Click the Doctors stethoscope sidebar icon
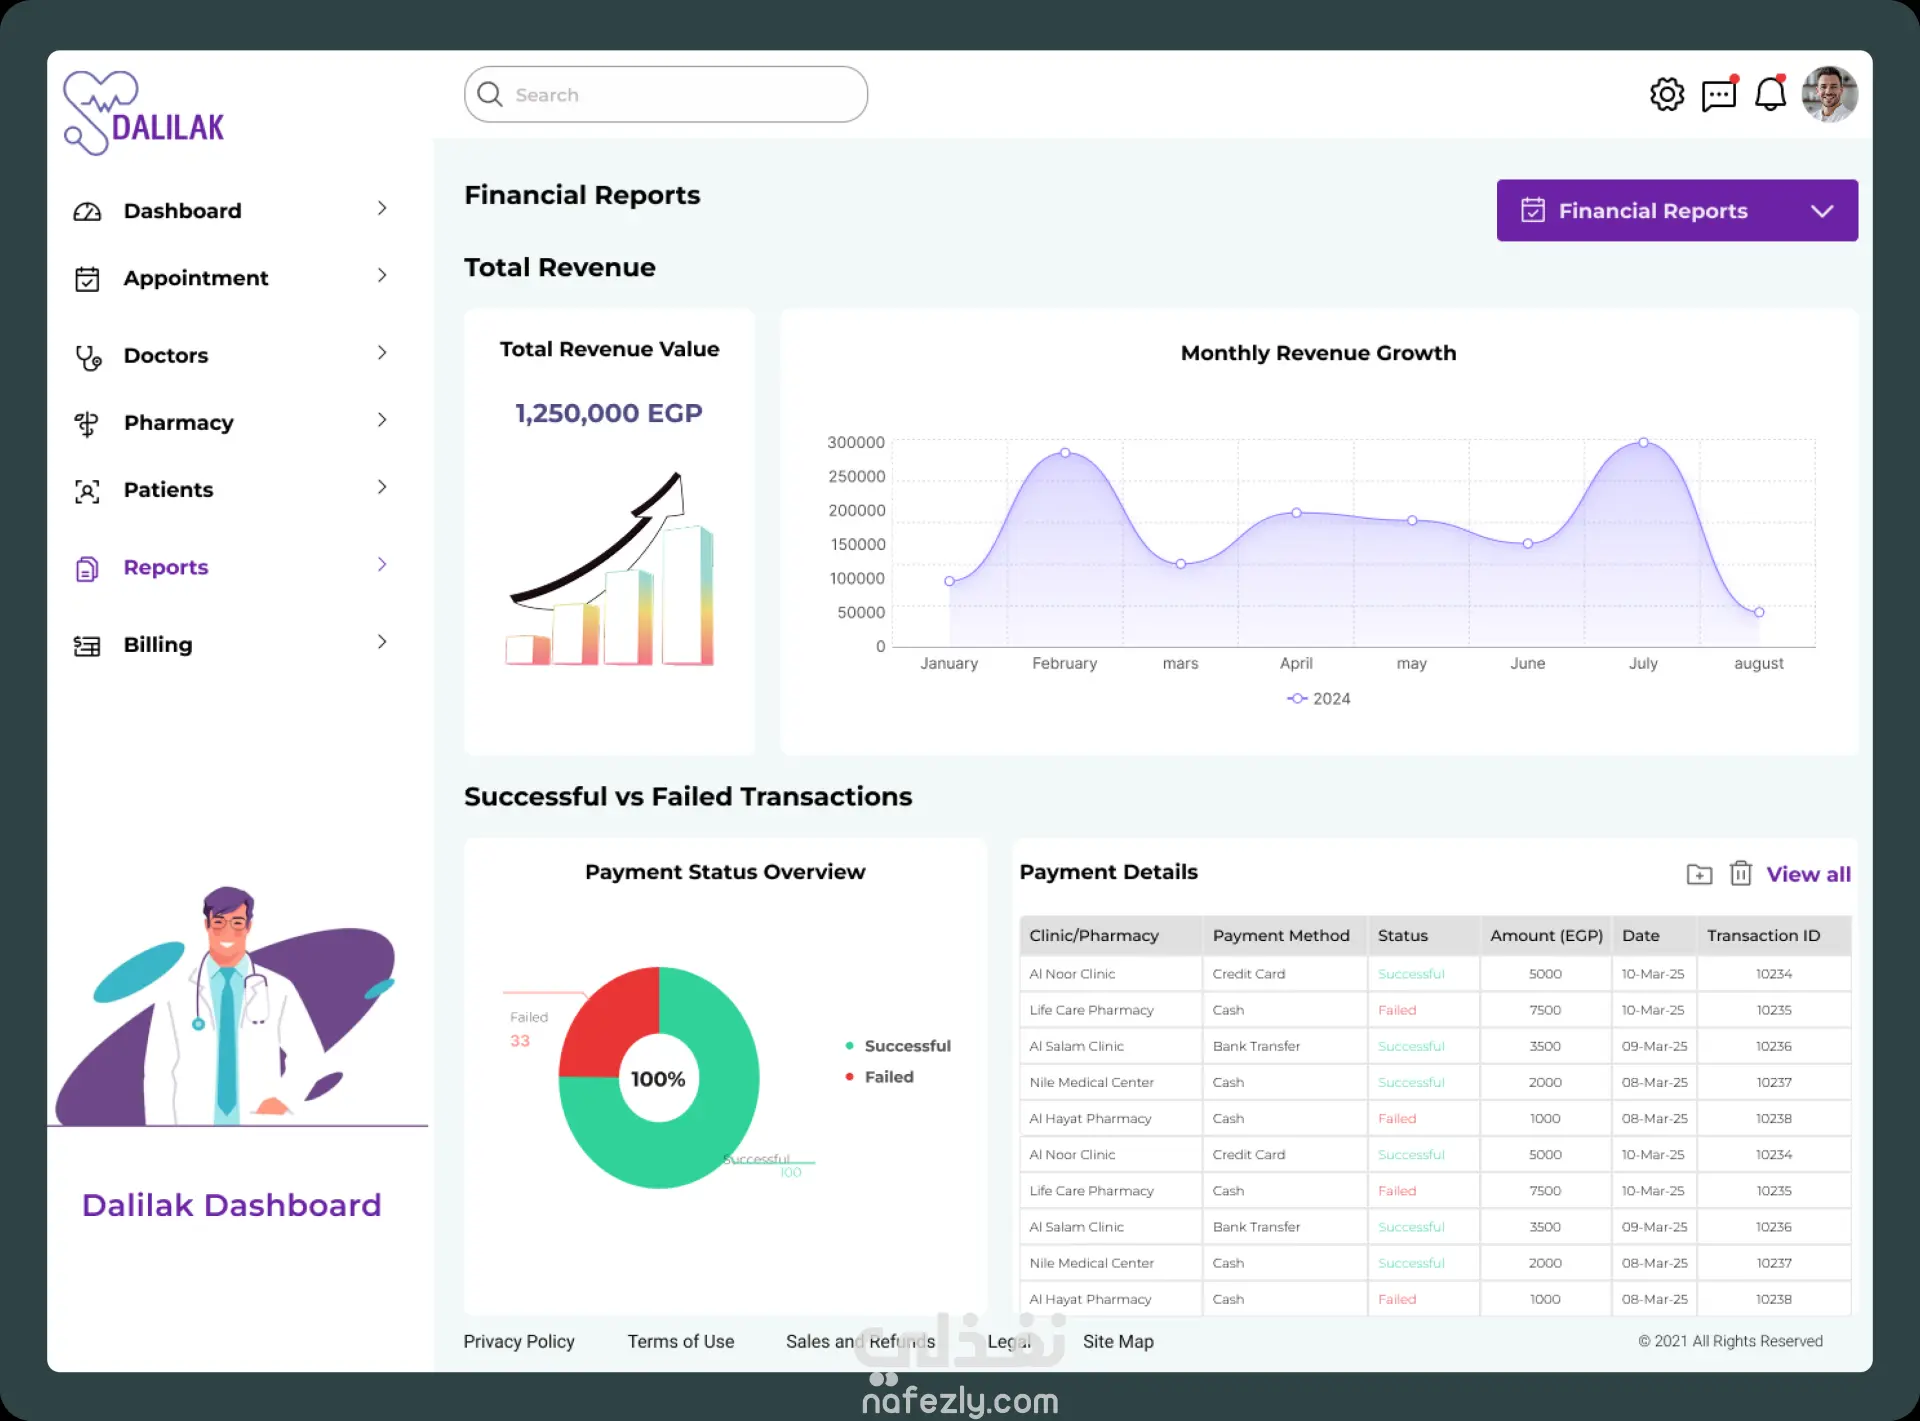The image size is (1920, 1421). 88,357
